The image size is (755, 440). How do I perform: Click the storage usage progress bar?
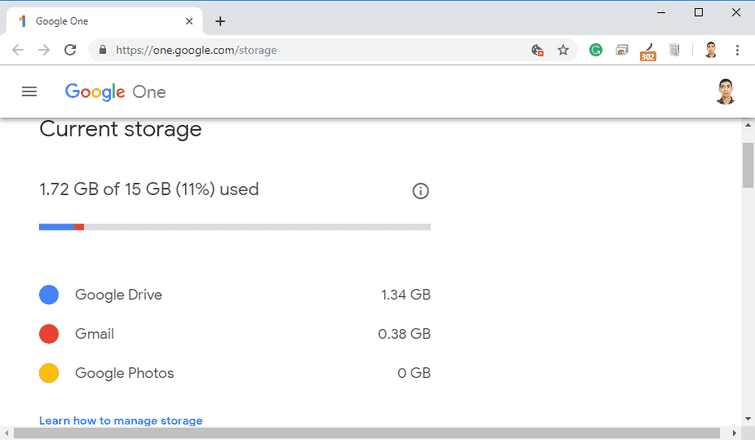coord(235,227)
